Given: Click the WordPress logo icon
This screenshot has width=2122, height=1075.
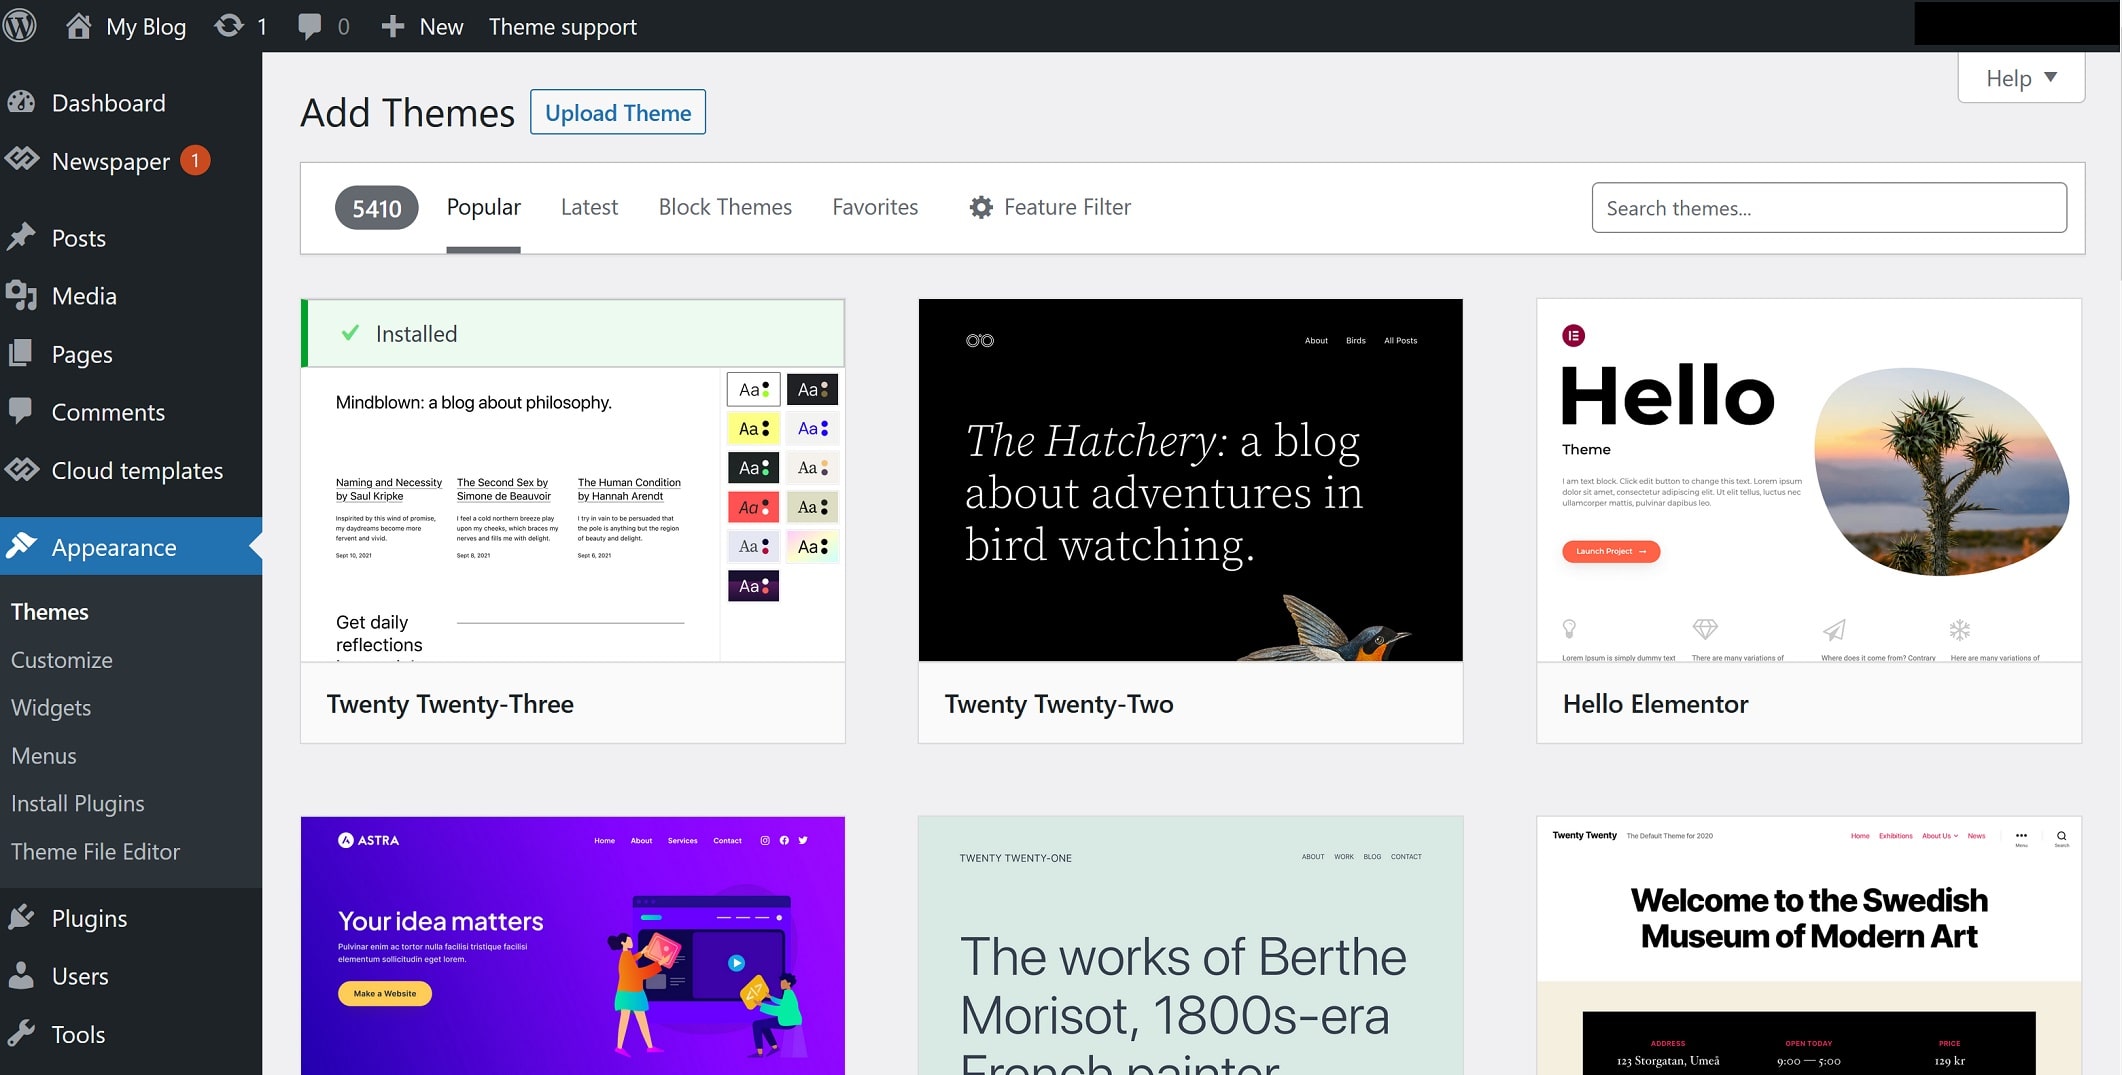Looking at the screenshot, I should click(21, 26).
